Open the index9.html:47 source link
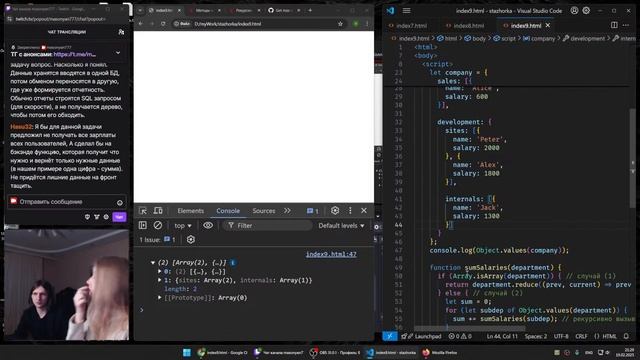 tap(331, 254)
